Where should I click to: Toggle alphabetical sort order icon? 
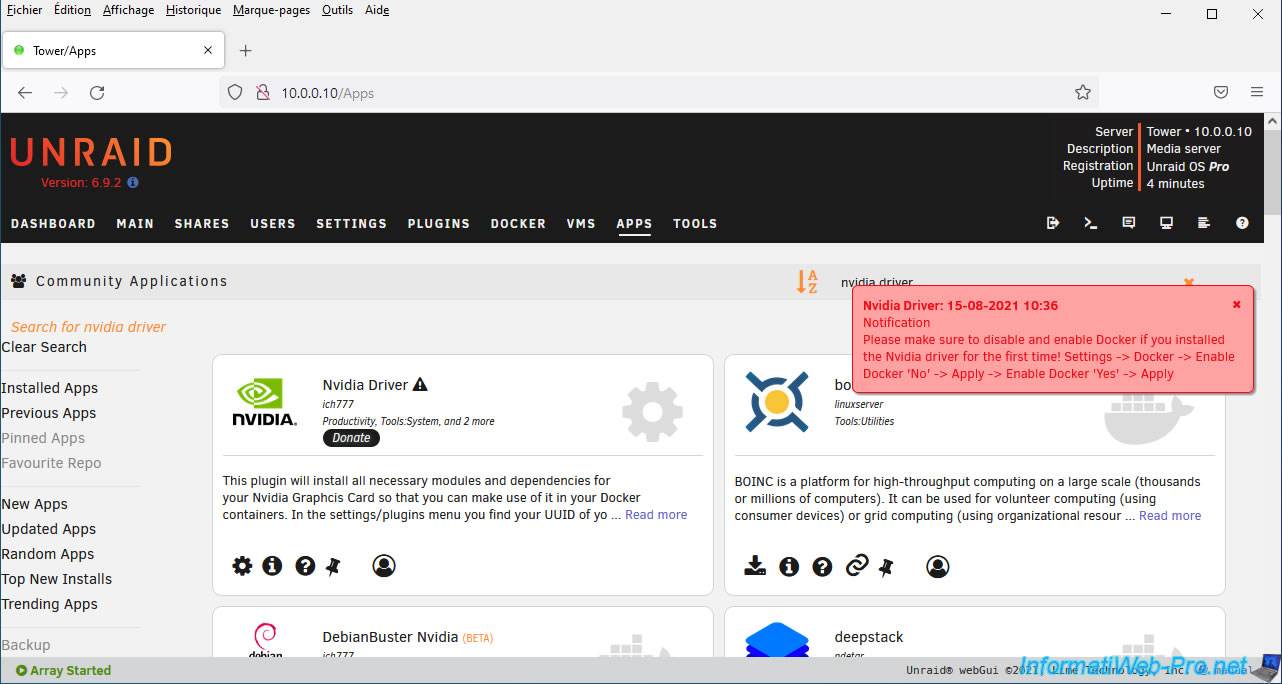tap(806, 282)
